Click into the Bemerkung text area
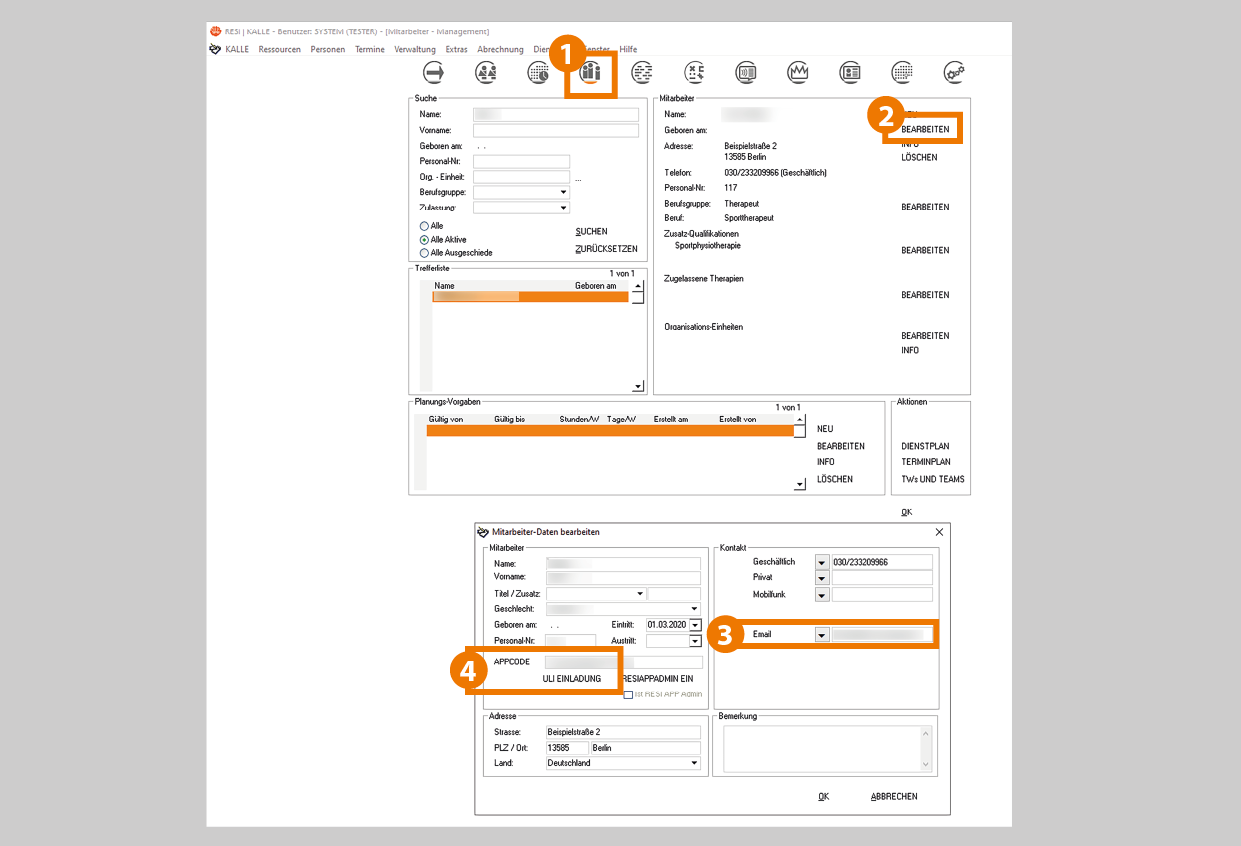The height and width of the screenshot is (846, 1241). coord(820,748)
